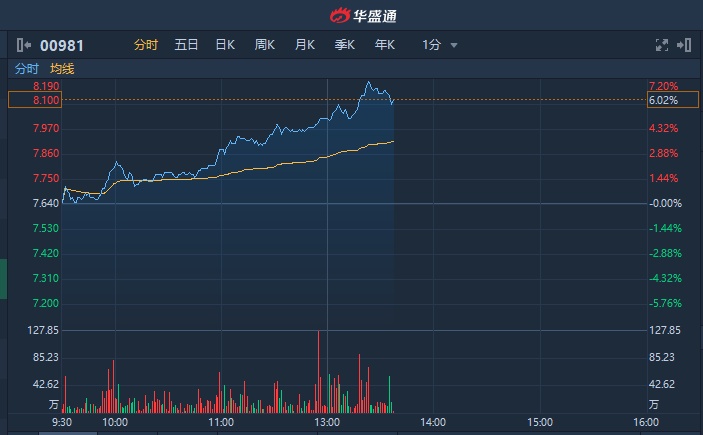Click the right panel collapse icon

[x=684, y=45]
